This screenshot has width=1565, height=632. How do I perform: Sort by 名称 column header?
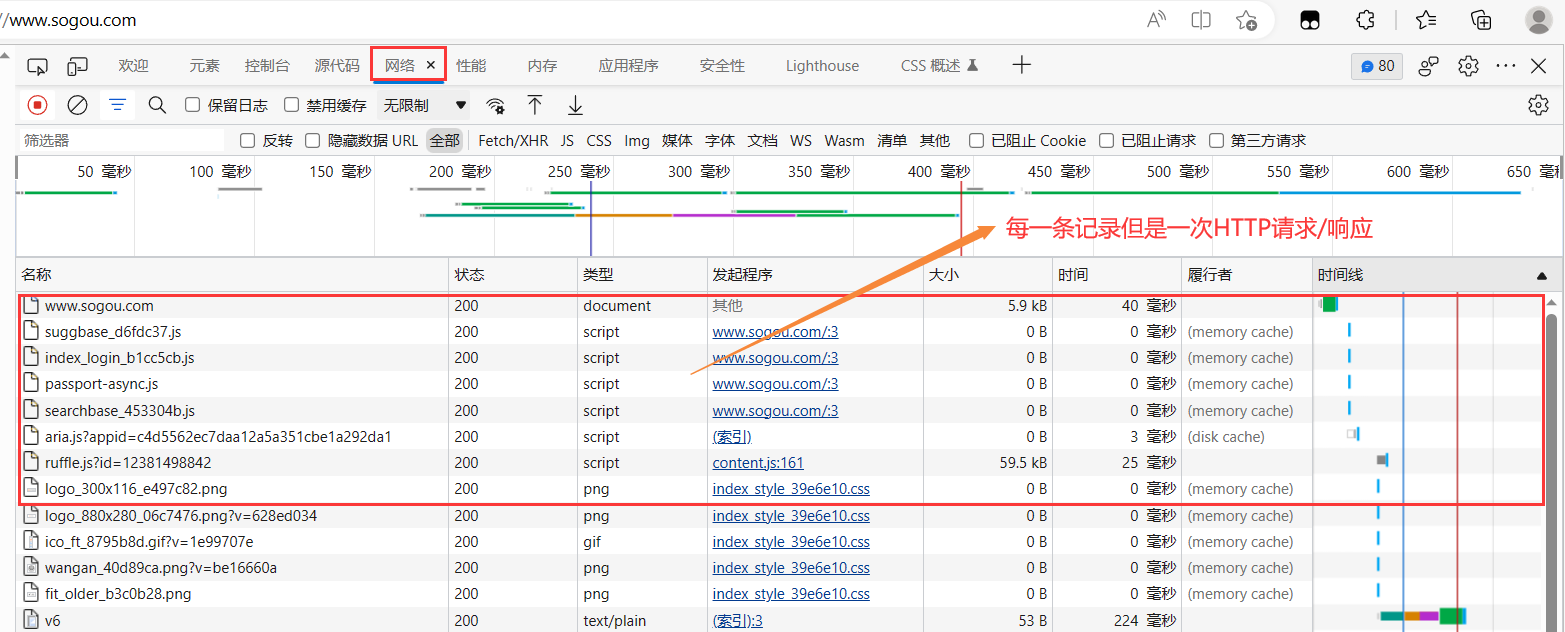pyautogui.click(x=232, y=275)
